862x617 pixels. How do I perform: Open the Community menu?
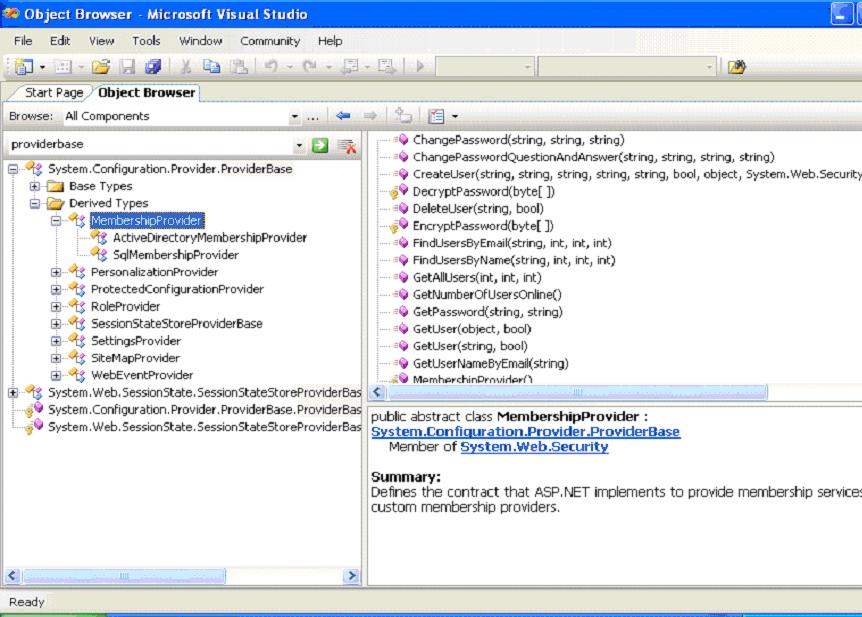(270, 41)
